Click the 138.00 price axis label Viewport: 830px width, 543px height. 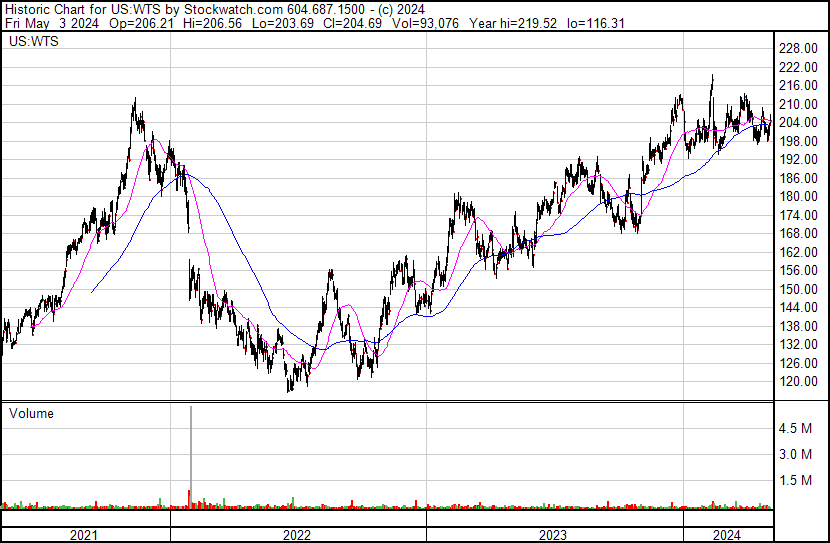[x=798, y=327]
